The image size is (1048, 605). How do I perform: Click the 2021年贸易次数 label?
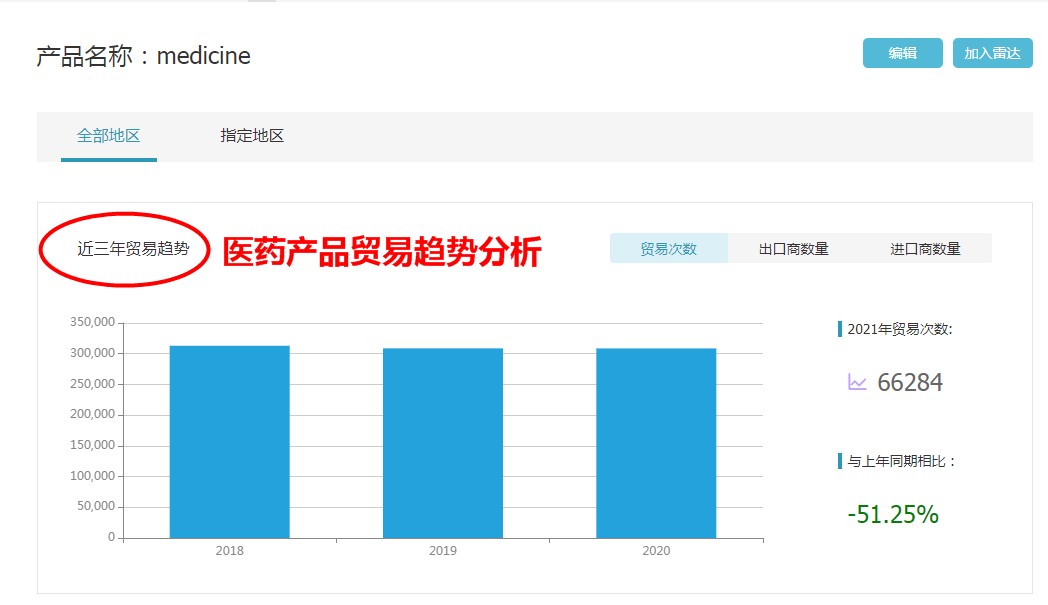(x=900, y=329)
